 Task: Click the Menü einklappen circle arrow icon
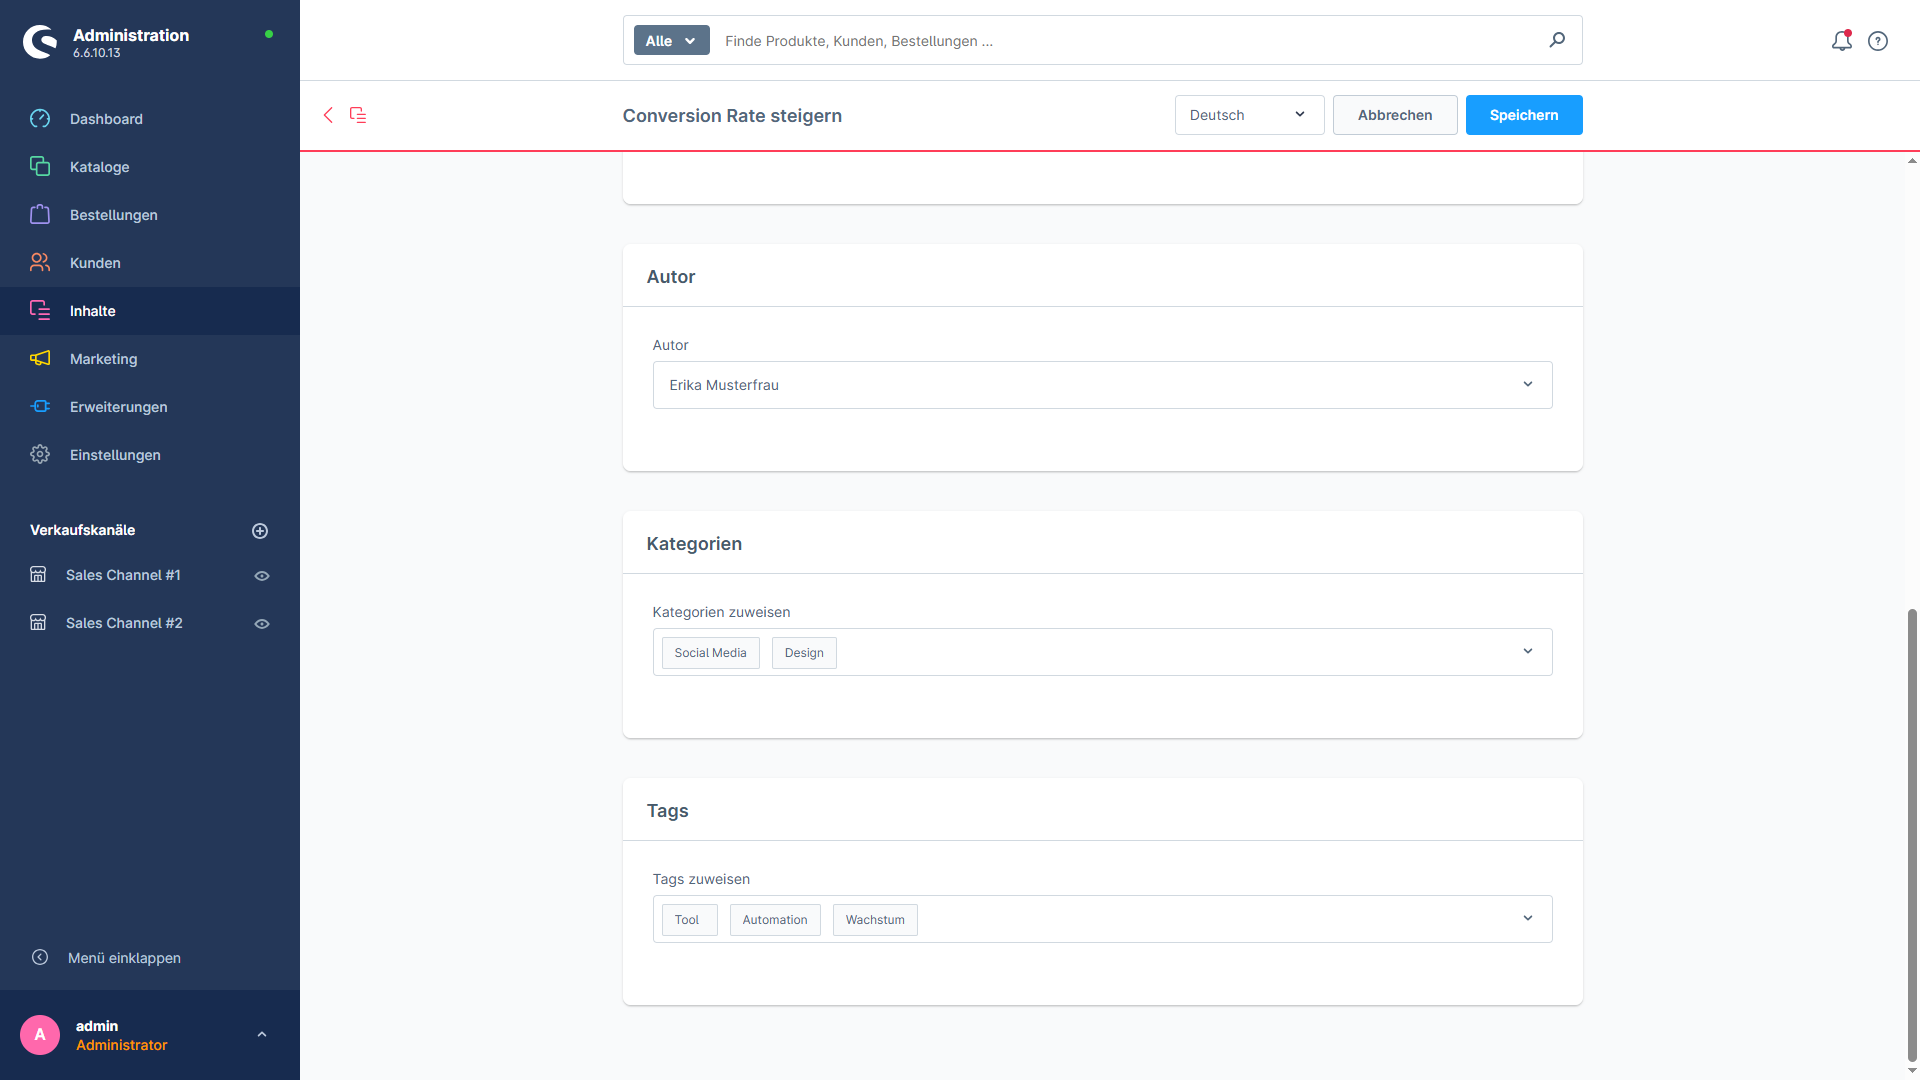click(40, 958)
